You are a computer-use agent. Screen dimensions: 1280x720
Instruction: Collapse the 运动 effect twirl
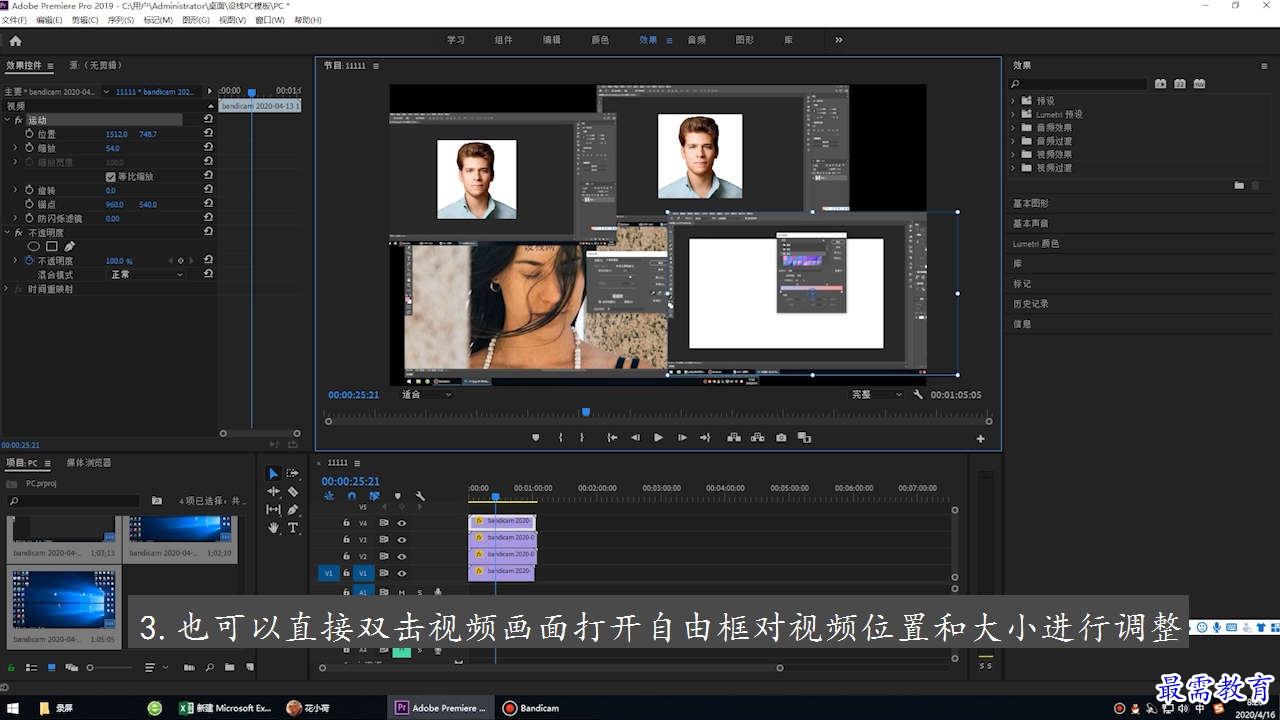click(7, 120)
